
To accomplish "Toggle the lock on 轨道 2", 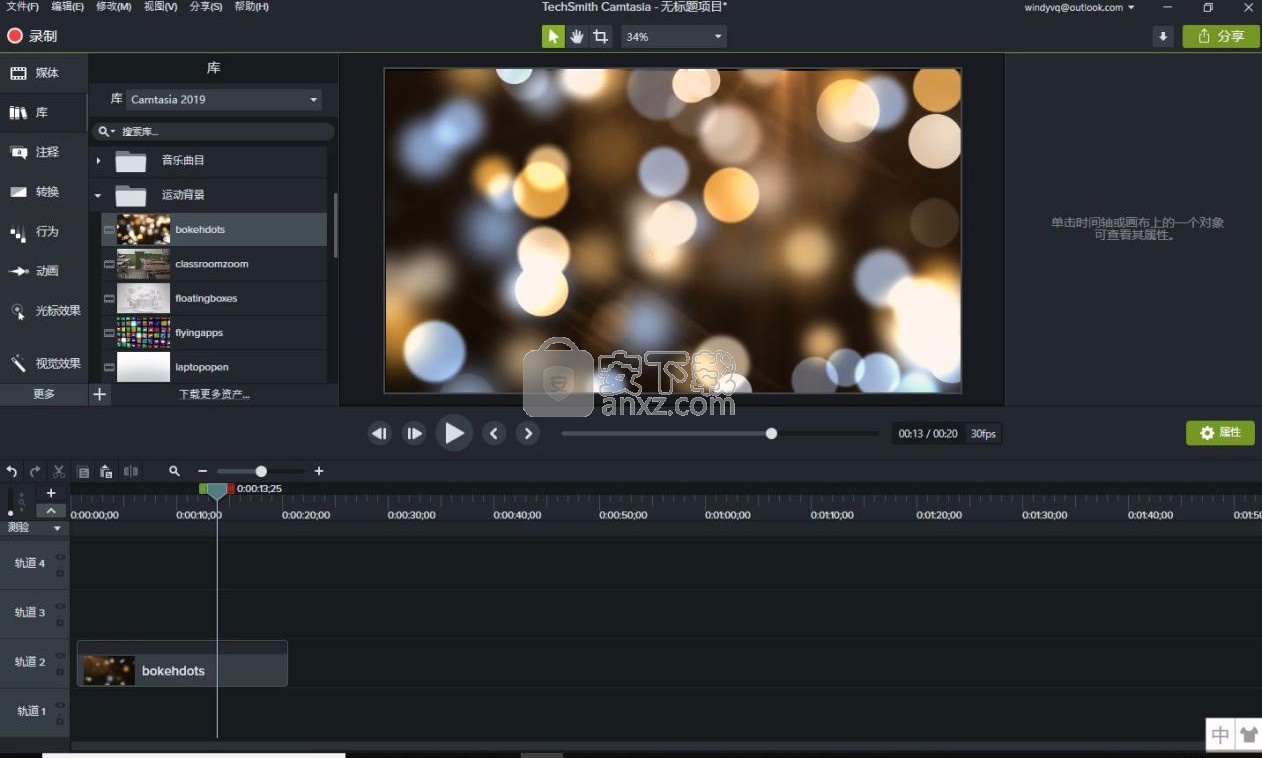I will [x=60, y=671].
